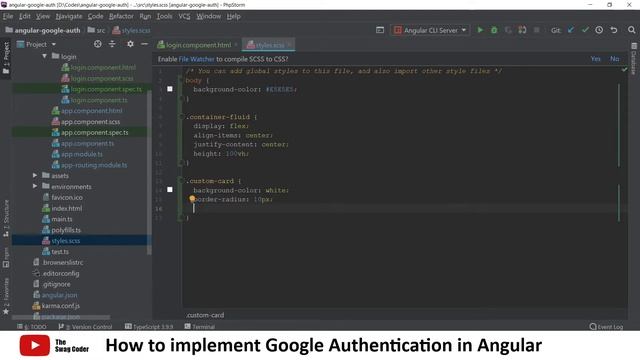Click the Stop process icon
The image size is (640, 360).
(x=537, y=30)
